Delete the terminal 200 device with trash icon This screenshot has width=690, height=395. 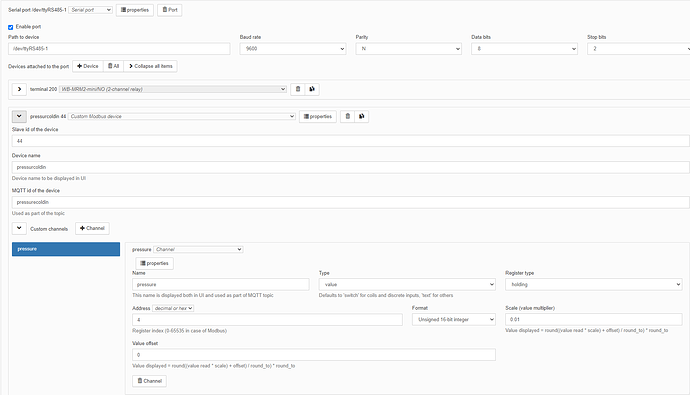pos(298,89)
